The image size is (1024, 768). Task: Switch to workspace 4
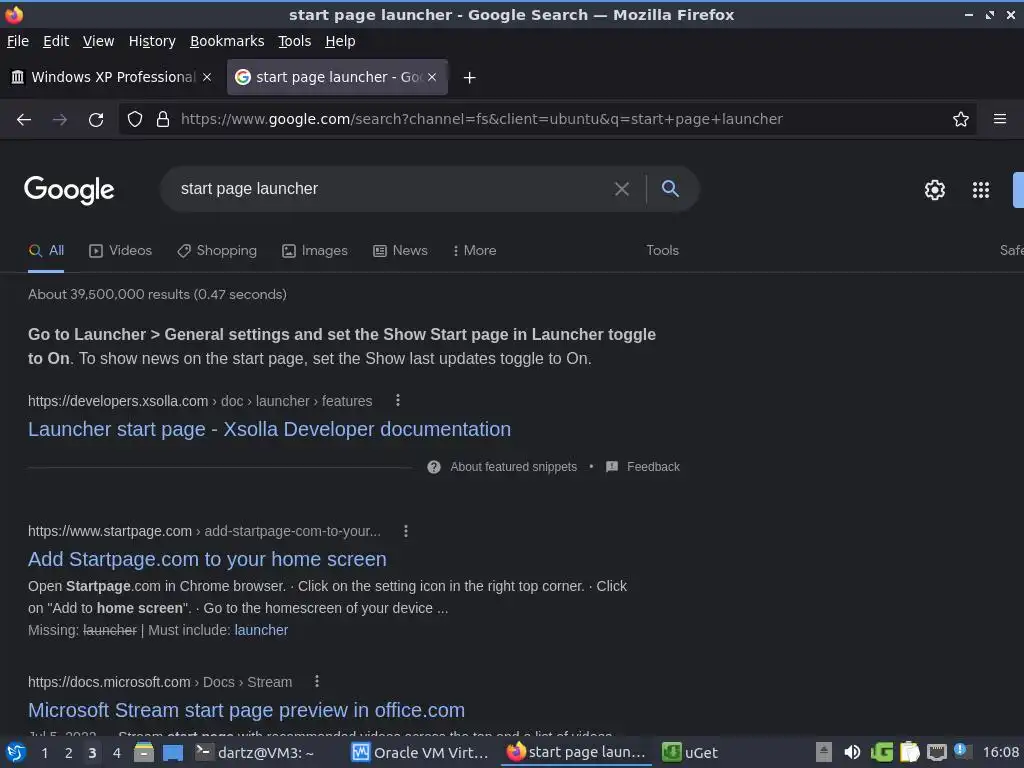[x=117, y=753]
